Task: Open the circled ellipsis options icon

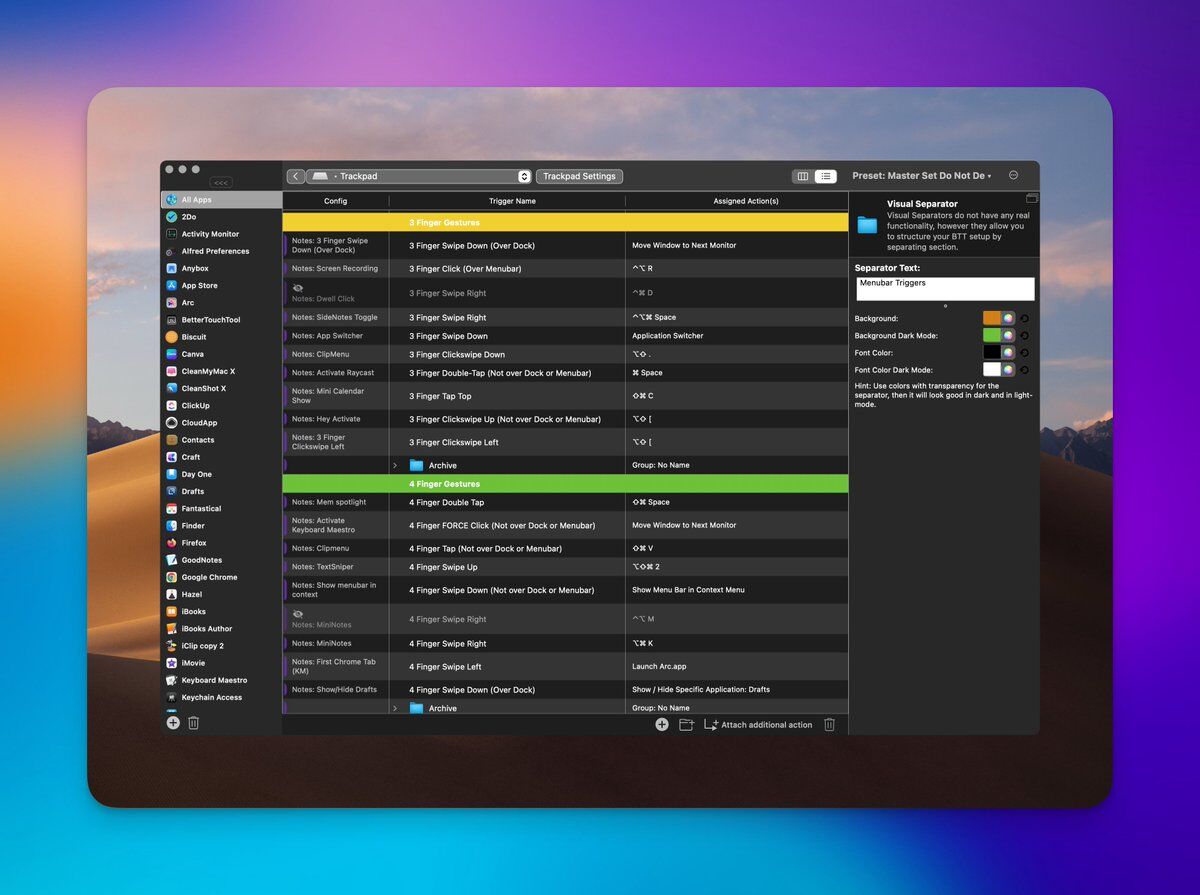Action: [x=1013, y=175]
